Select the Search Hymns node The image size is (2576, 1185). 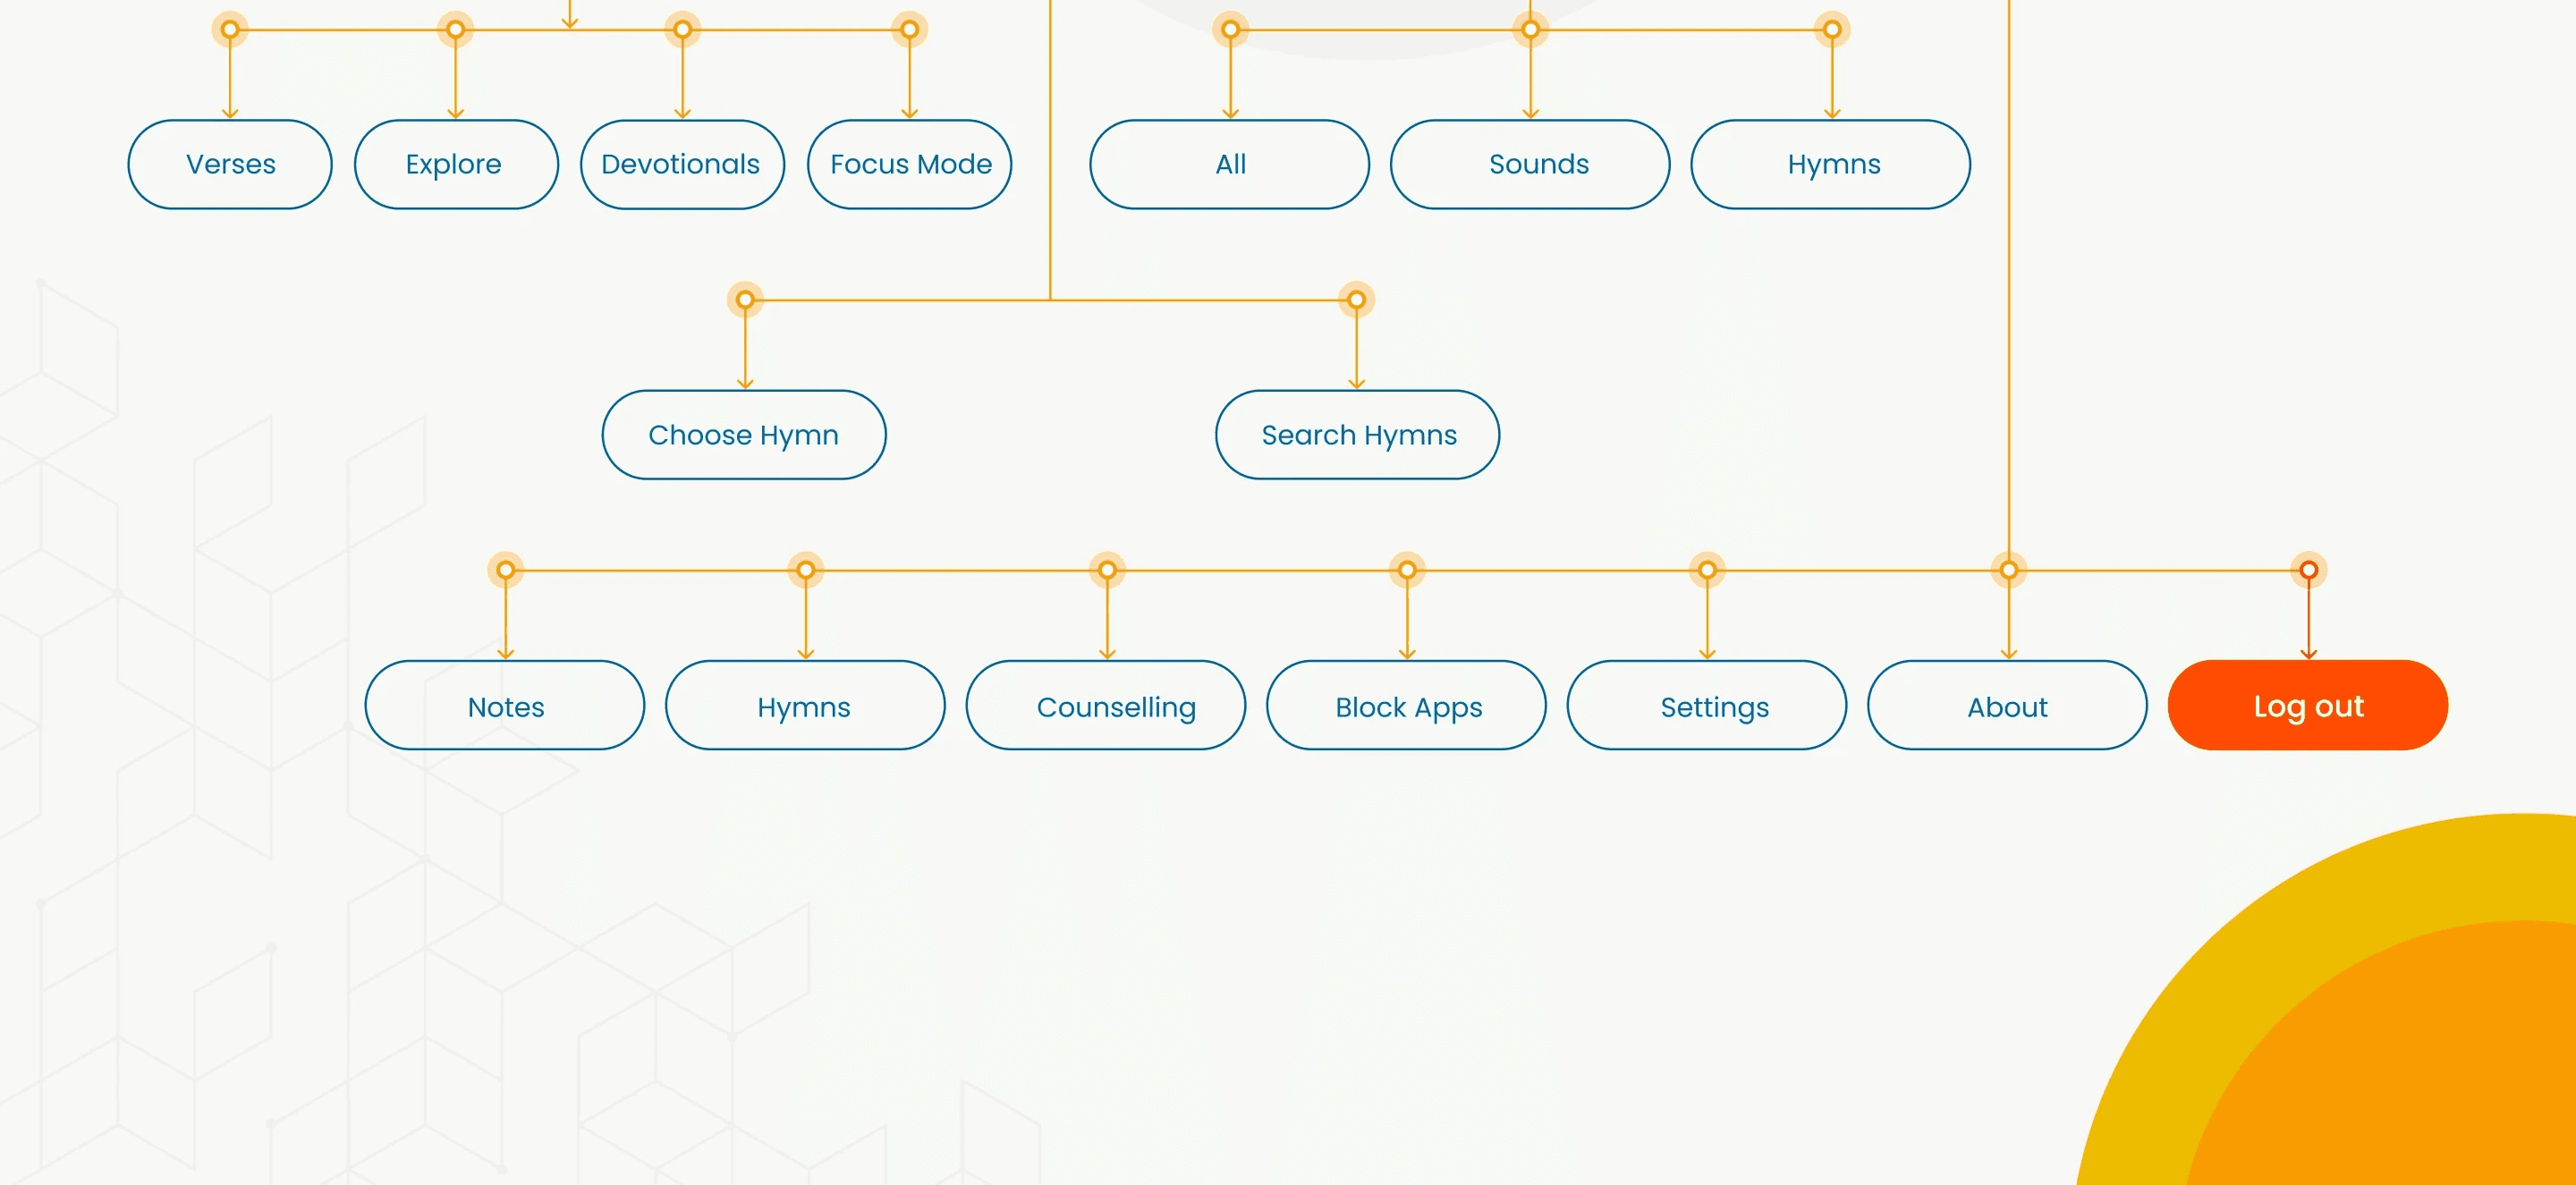coord(1357,435)
